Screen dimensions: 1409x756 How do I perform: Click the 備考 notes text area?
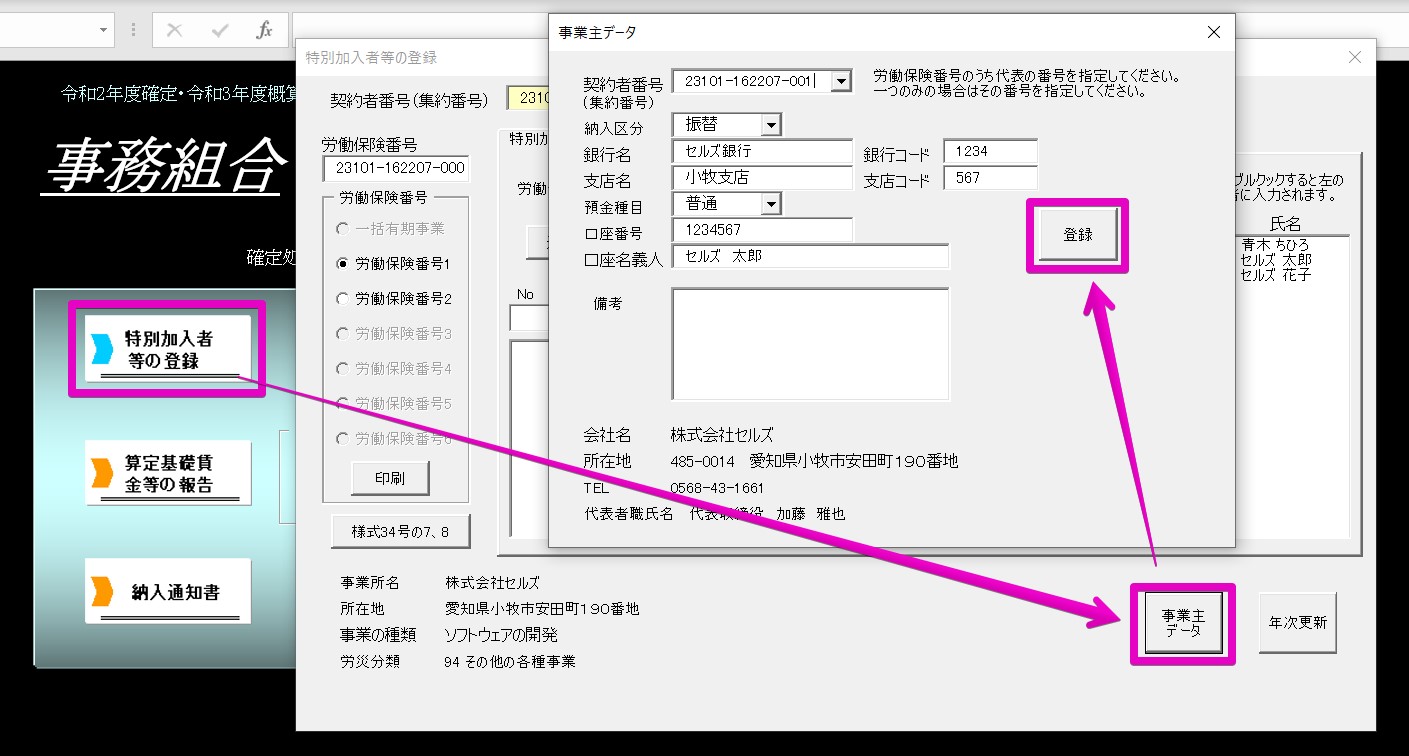(810, 344)
